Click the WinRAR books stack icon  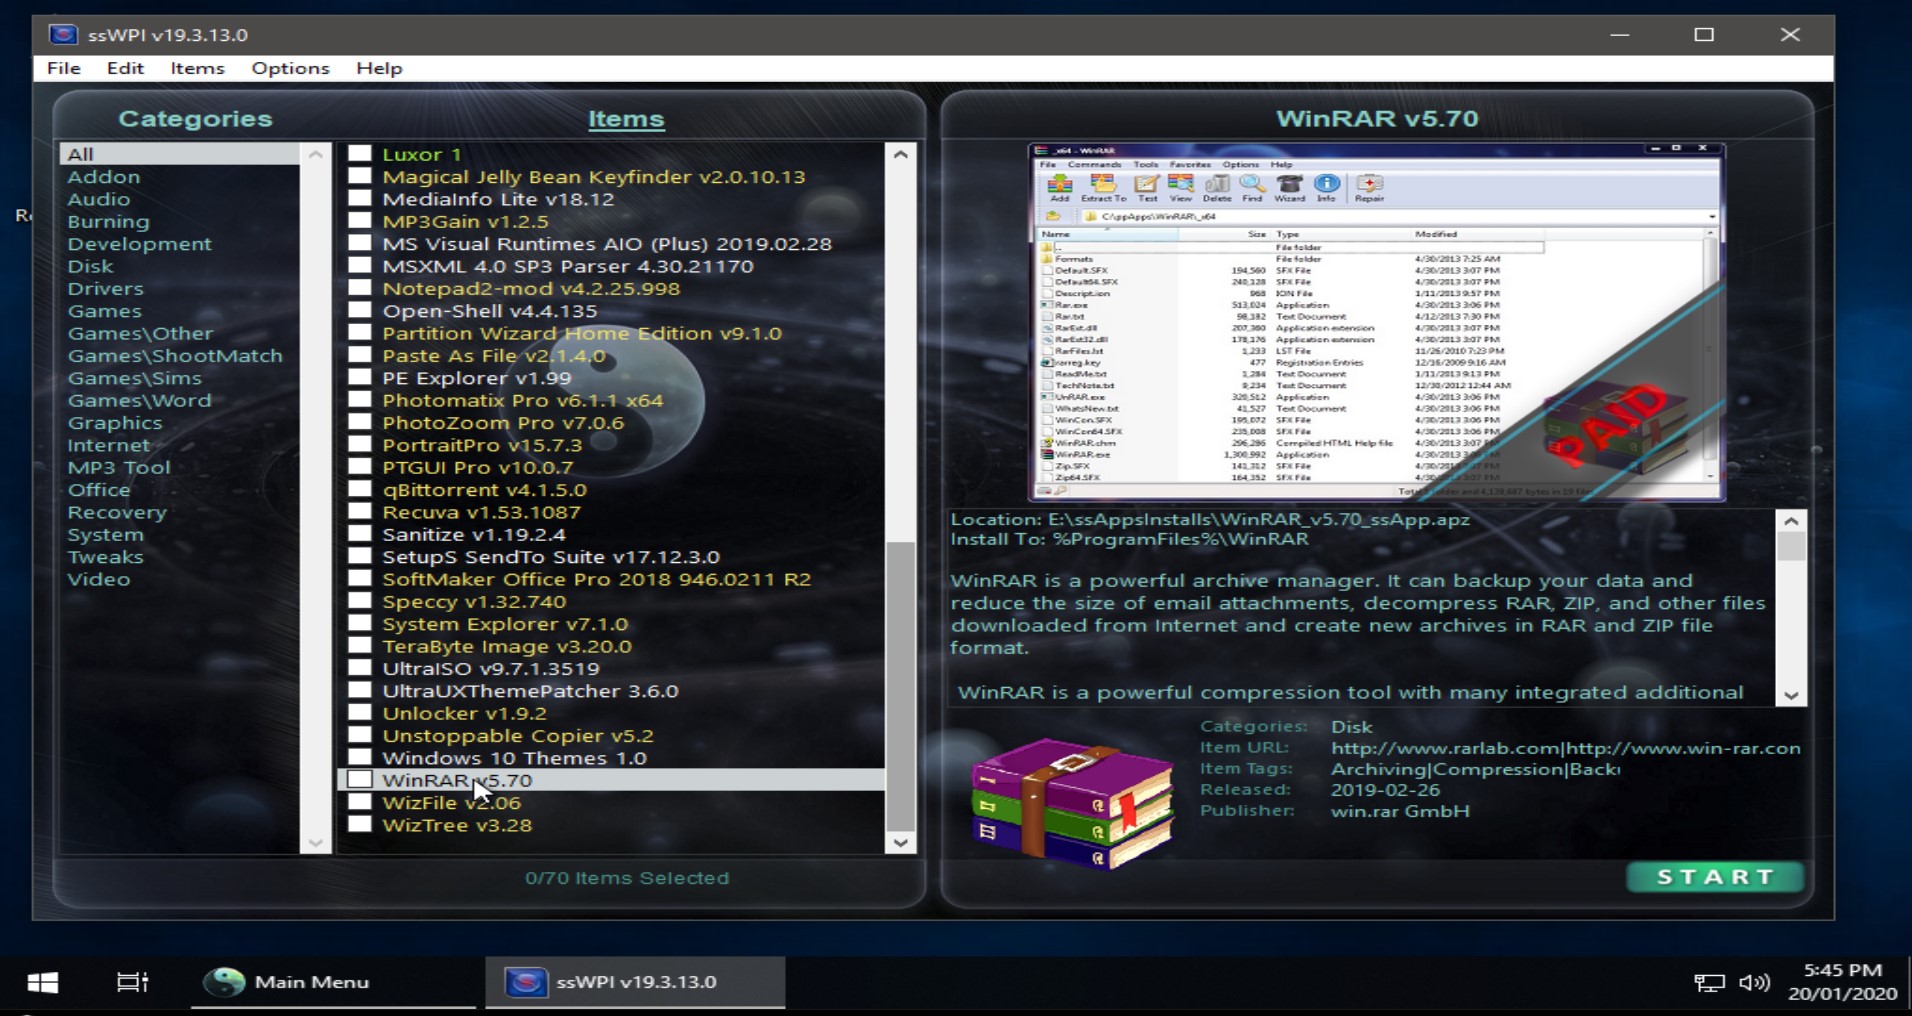[x=1073, y=803]
